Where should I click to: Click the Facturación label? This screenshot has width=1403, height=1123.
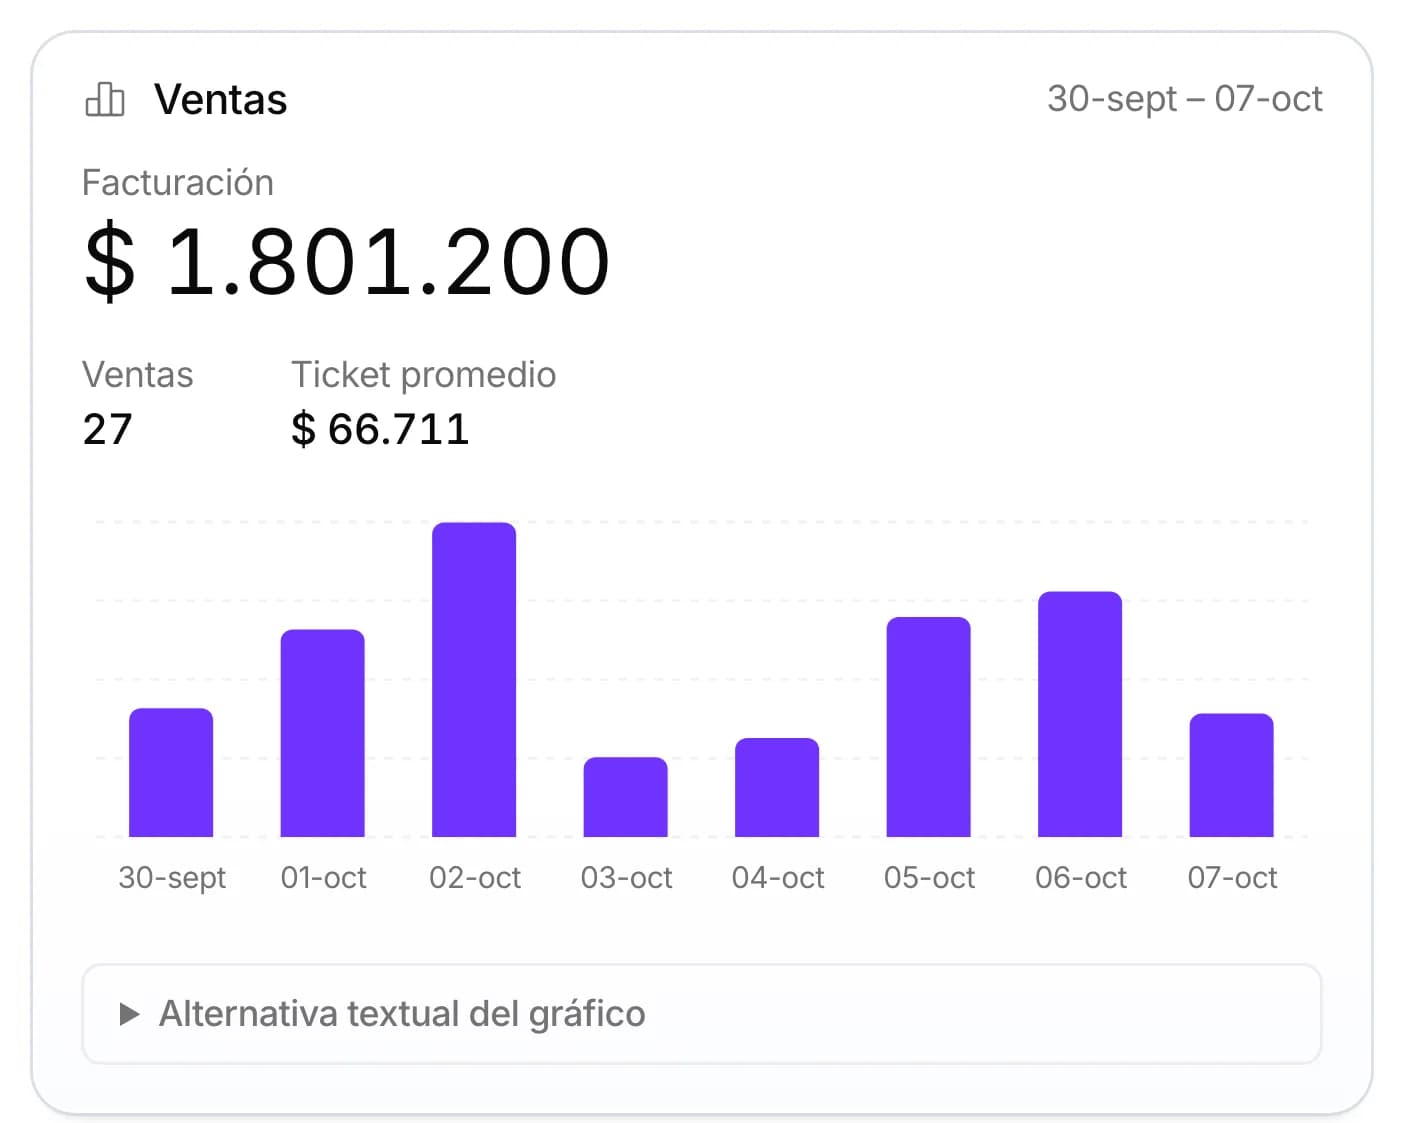point(178,183)
